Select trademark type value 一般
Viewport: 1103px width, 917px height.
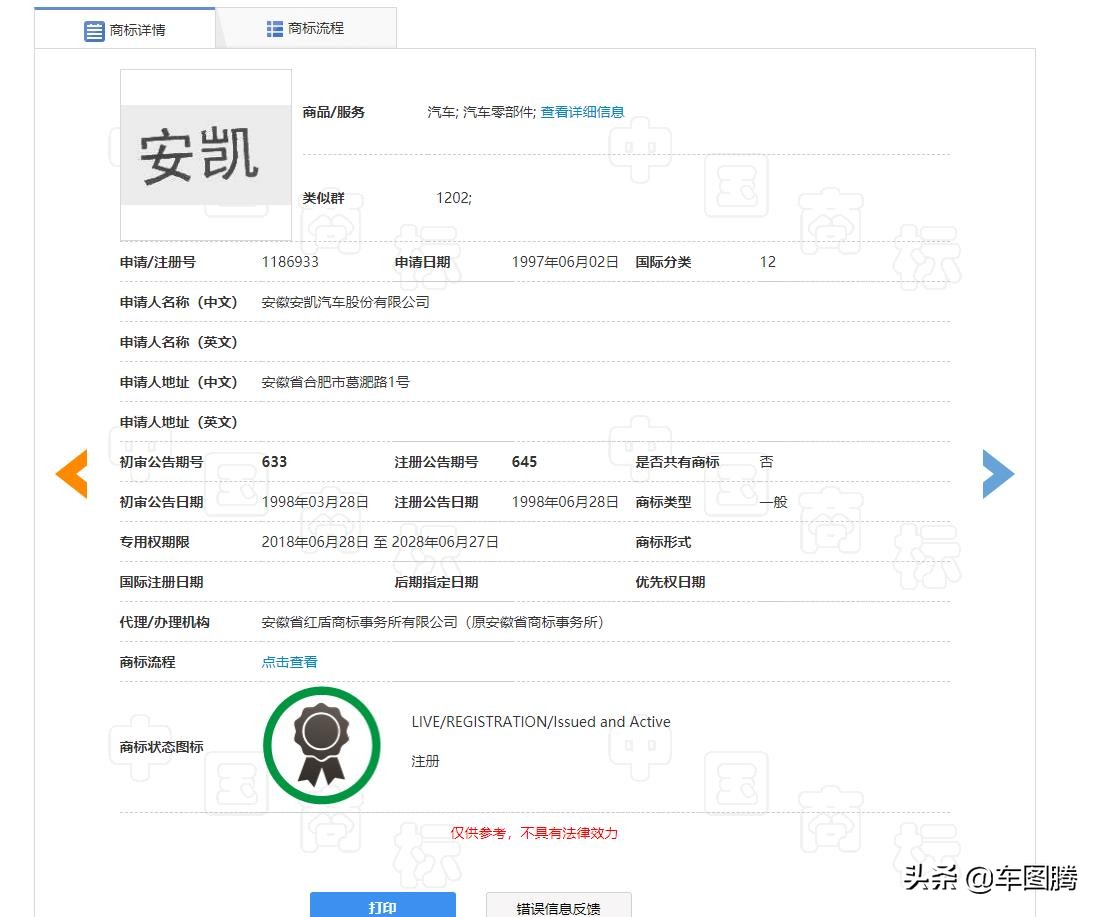[x=773, y=502]
